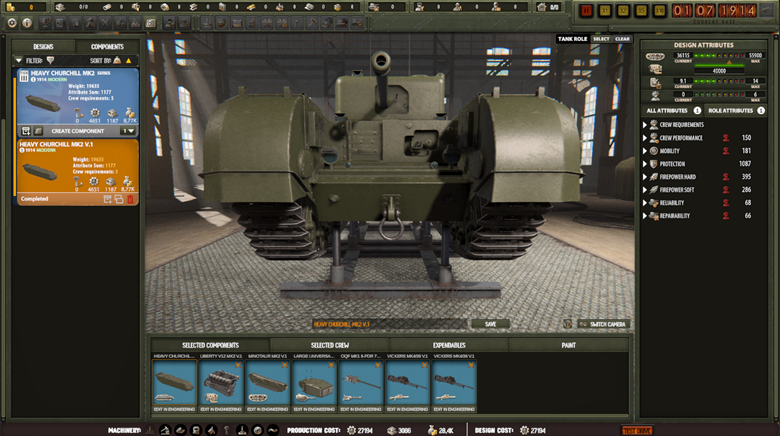
Task: Expand Crew Requirements attributes
Action: click(x=645, y=124)
